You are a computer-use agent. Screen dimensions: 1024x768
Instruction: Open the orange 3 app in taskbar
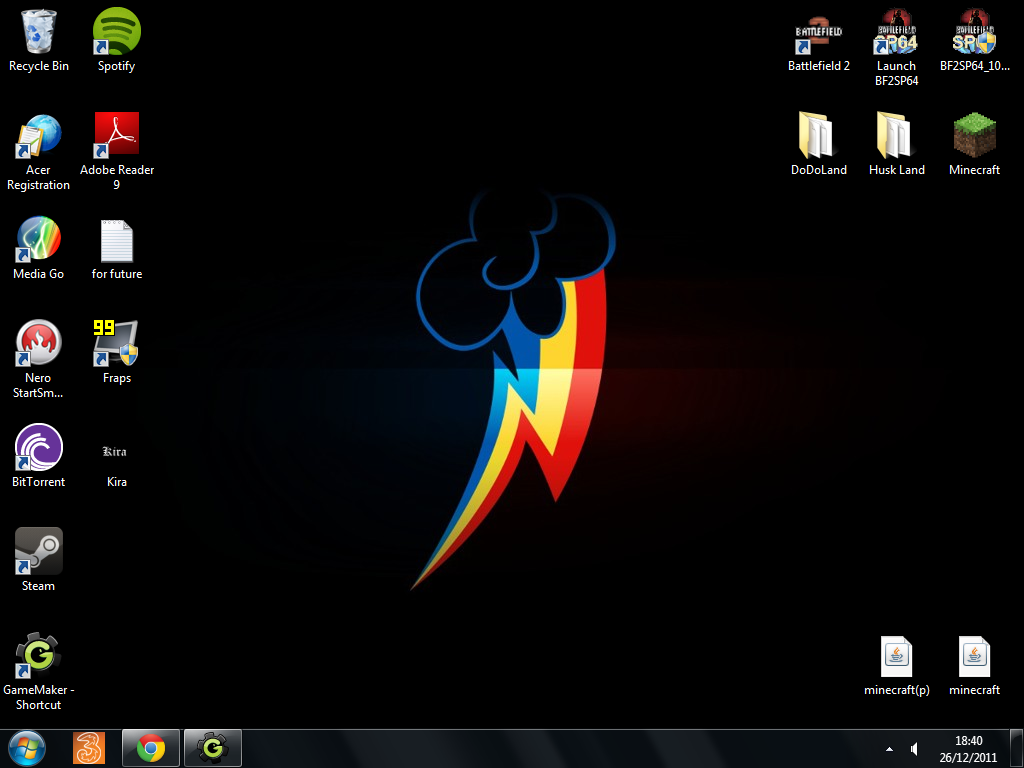coord(89,748)
